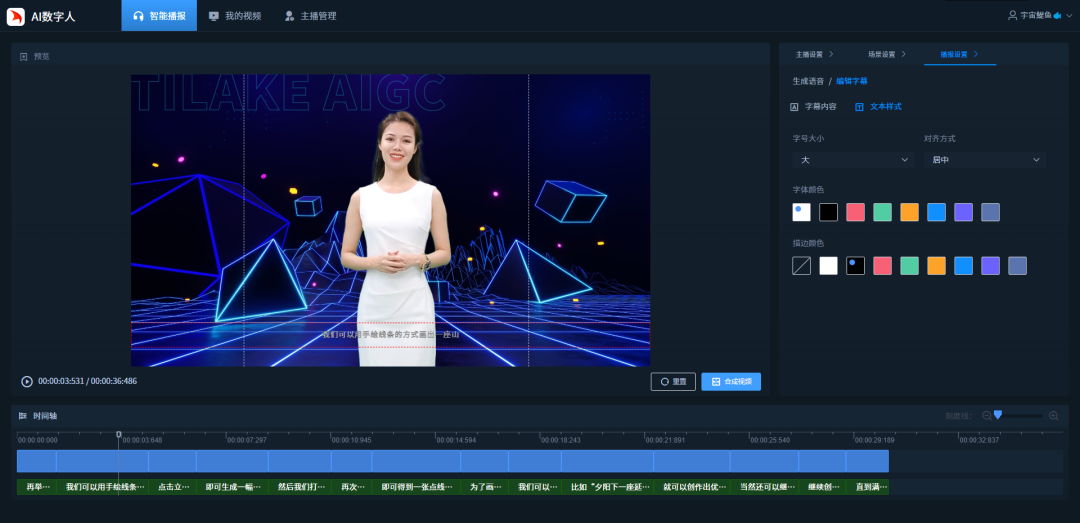Pick gray-blue font color swatch

pos(990,212)
